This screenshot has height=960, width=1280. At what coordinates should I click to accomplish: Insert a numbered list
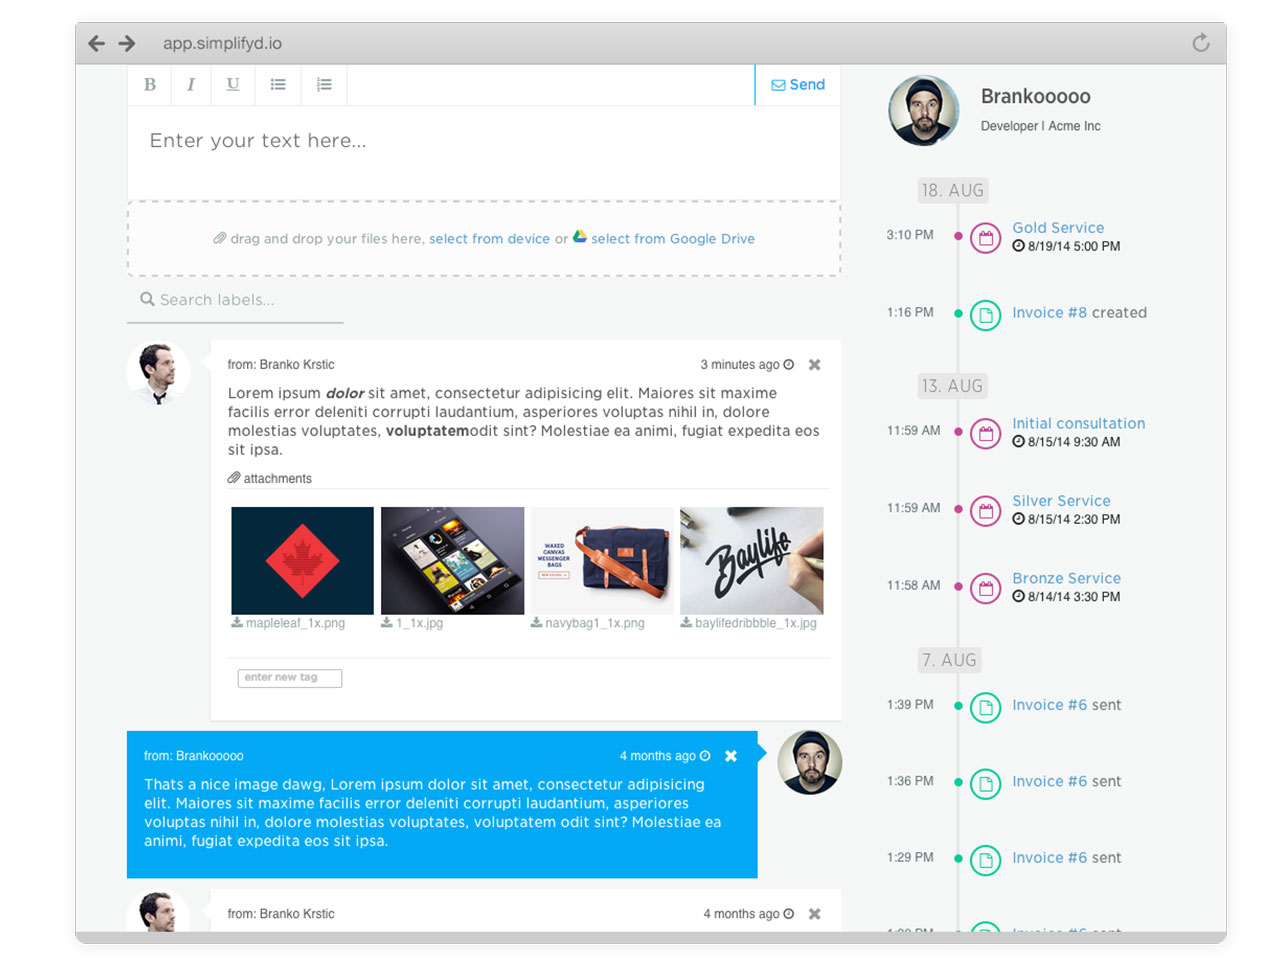click(x=324, y=85)
